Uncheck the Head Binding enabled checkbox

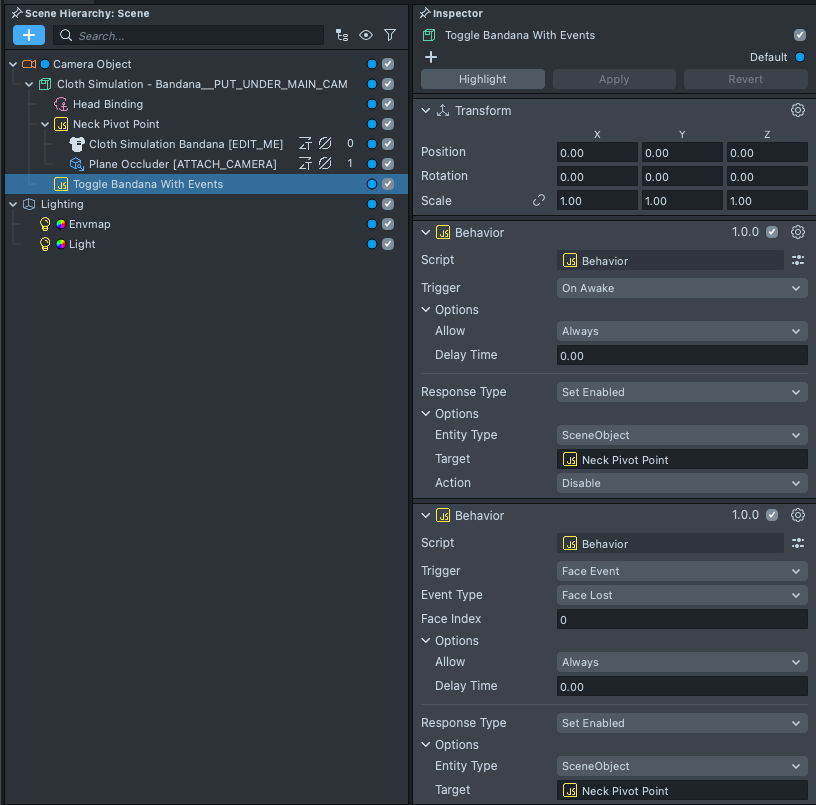(x=388, y=104)
